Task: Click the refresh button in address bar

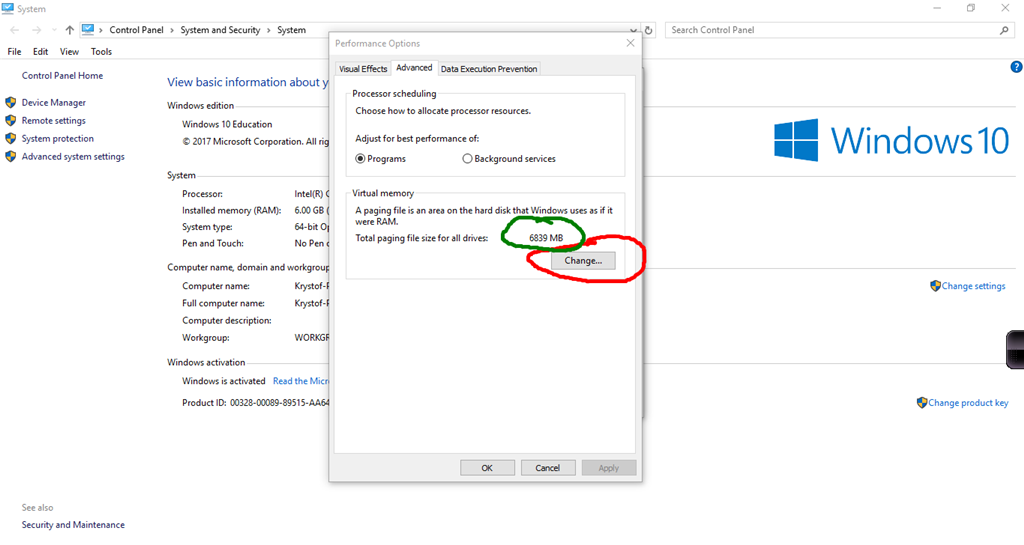Action: point(648,30)
